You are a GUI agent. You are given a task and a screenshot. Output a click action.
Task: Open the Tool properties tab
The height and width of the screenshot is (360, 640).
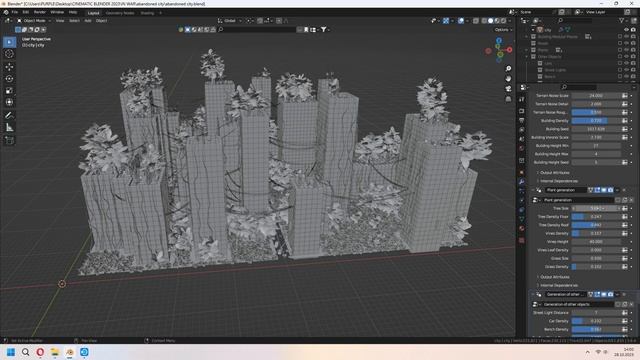point(522,99)
